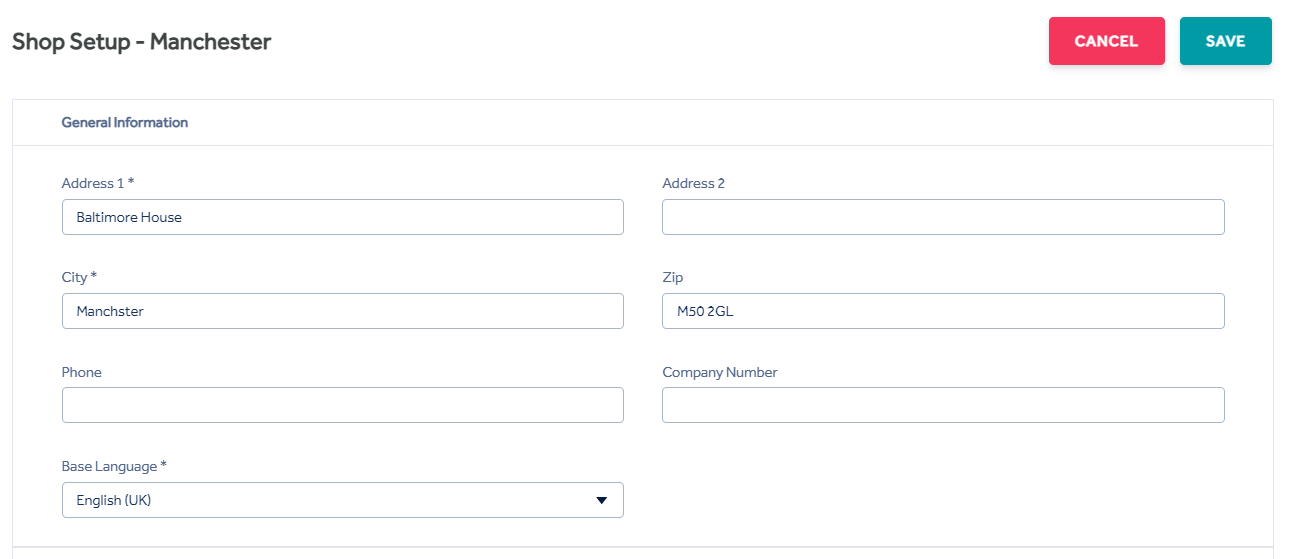1311x559 pixels.
Task: Click the red CANCEL button
Action: [1106, 41]
